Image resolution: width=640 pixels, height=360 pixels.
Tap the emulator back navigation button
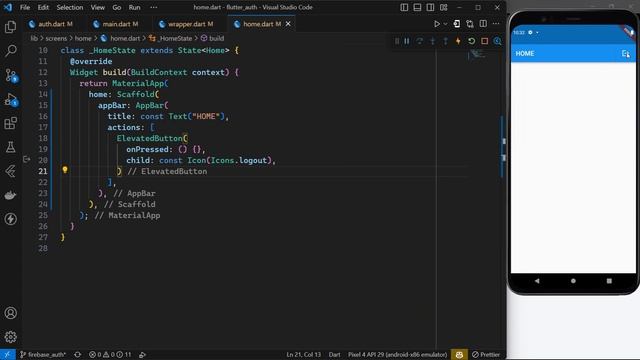point(537,281)
